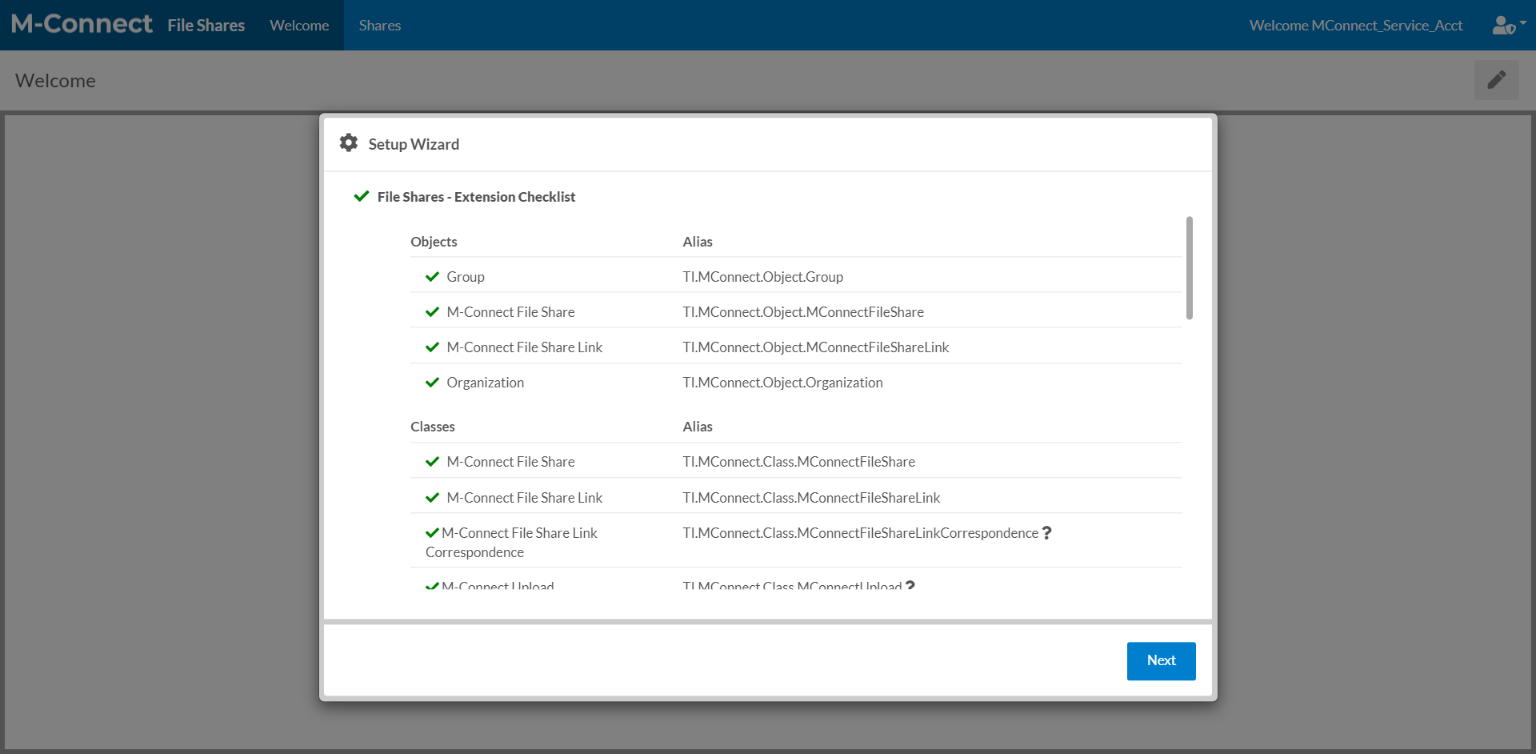Click the checklist vertical scrollbar
The width and height of the screenshot is (1536, 754).
1189,268
